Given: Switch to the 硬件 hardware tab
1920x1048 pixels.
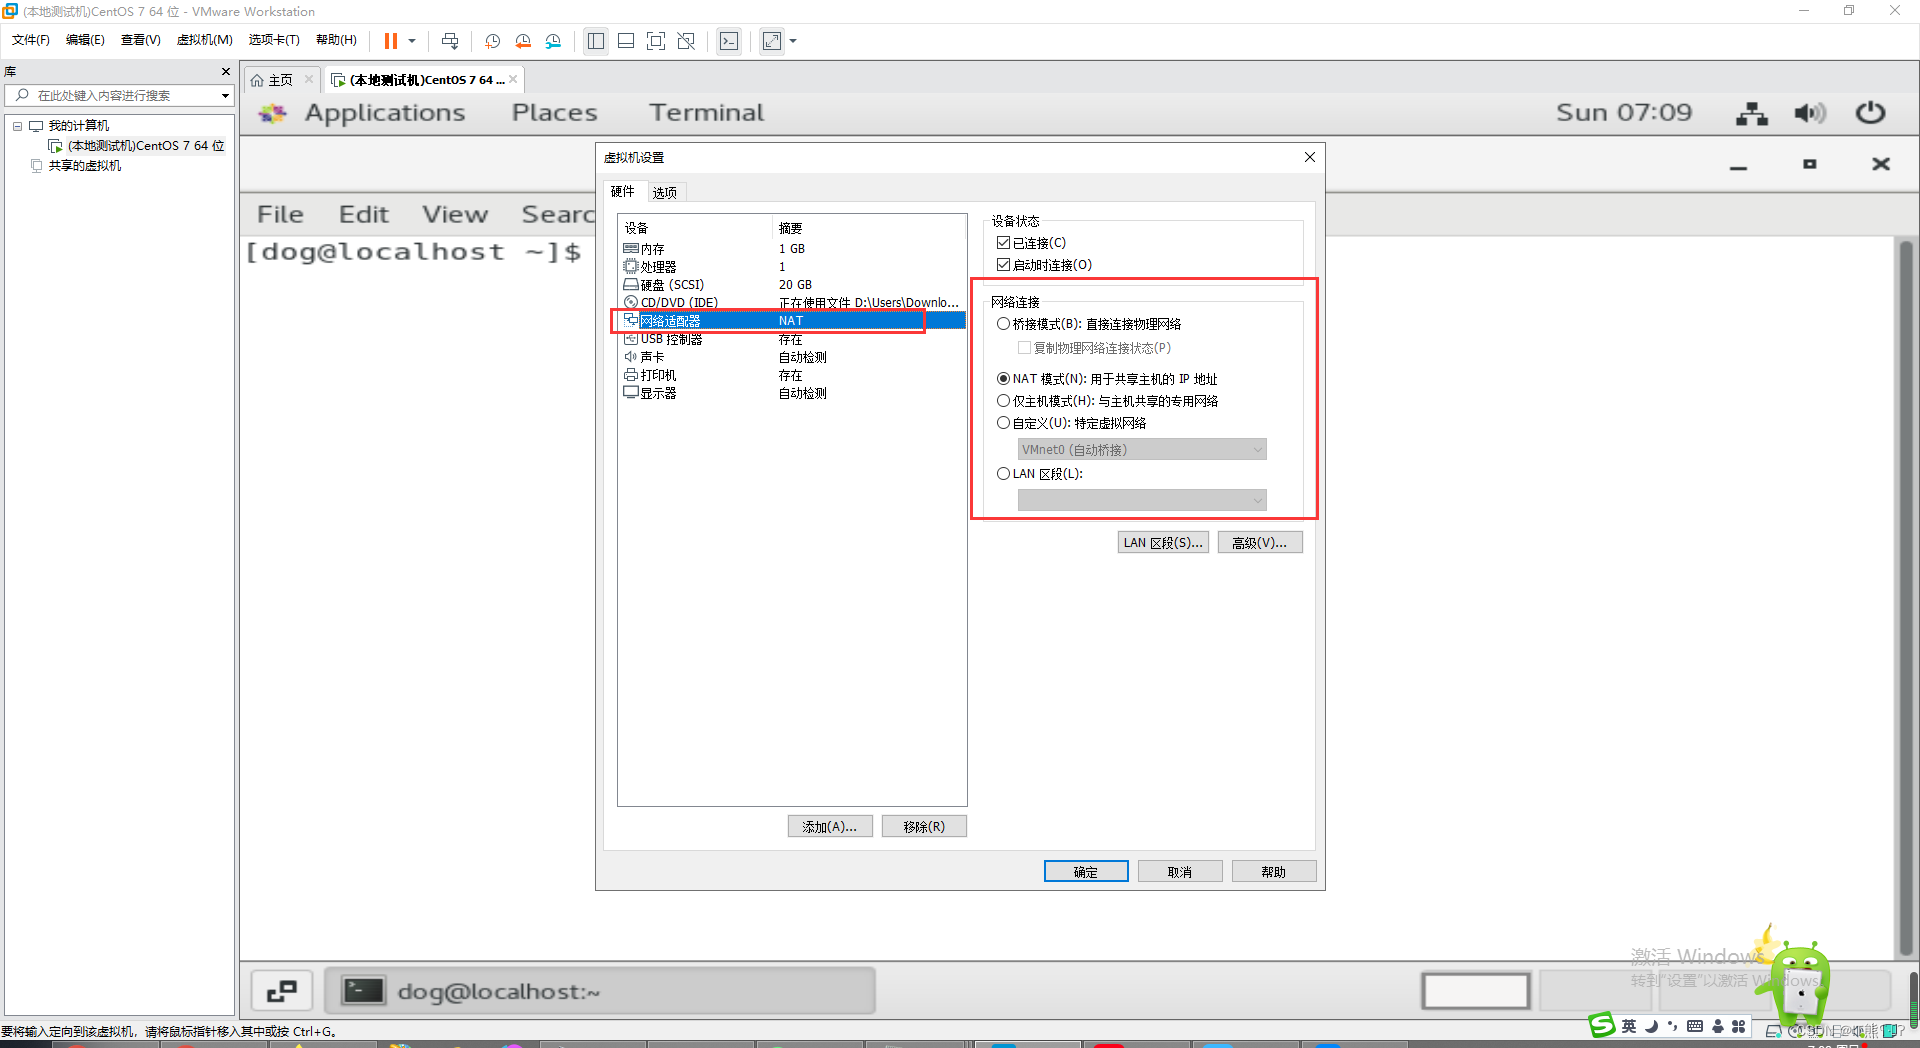Looking at the screenshot, I should [623, 191].
